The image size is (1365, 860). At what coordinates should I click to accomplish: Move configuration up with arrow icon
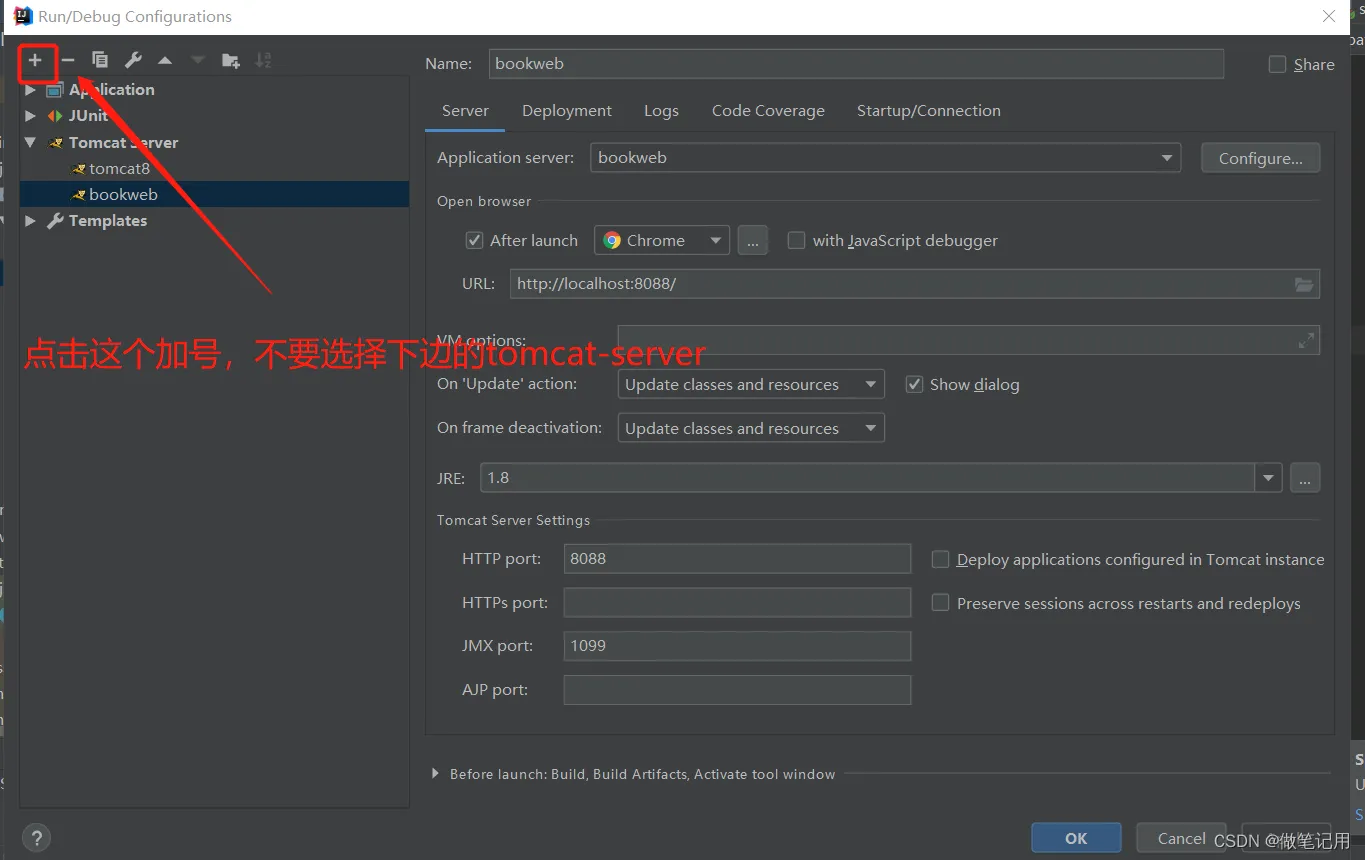pos(165,61)
